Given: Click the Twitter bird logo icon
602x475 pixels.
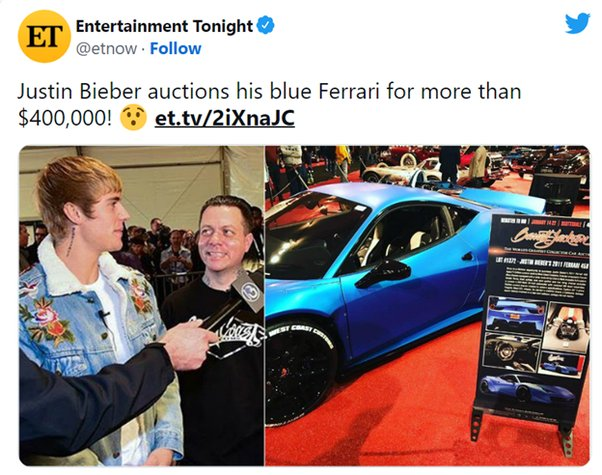Looking at the screenshot, I should click(x=577, y=23).
